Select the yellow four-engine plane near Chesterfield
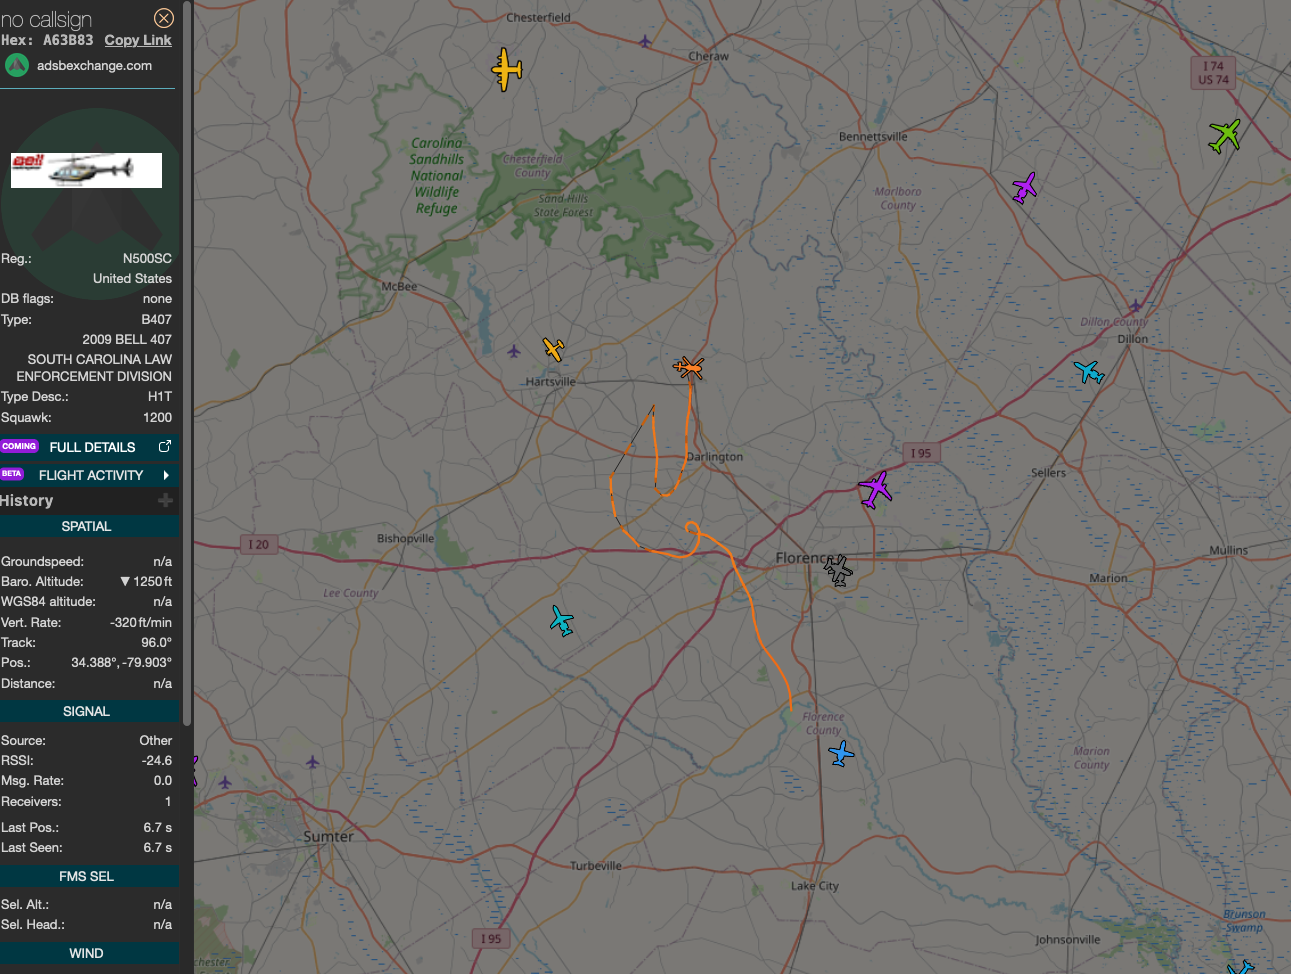 point(507,69)
